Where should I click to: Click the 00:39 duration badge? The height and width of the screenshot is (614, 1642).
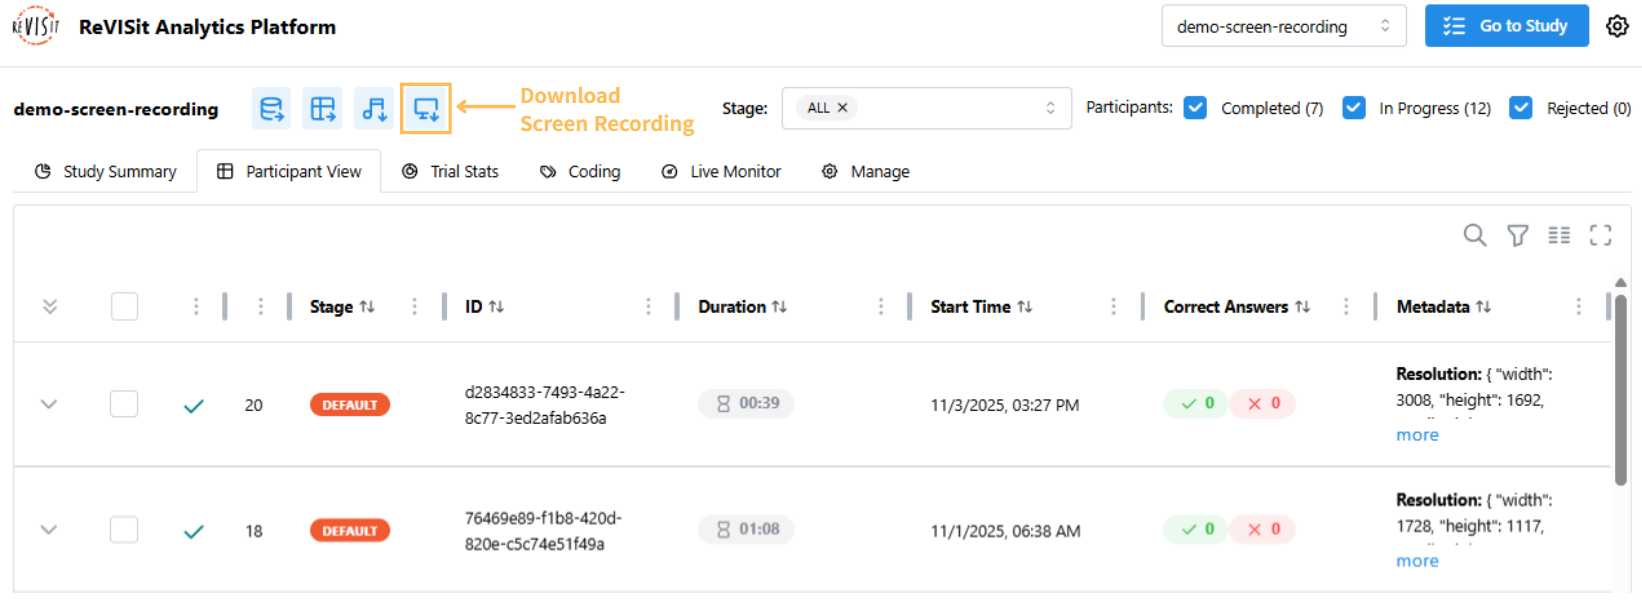746,403
